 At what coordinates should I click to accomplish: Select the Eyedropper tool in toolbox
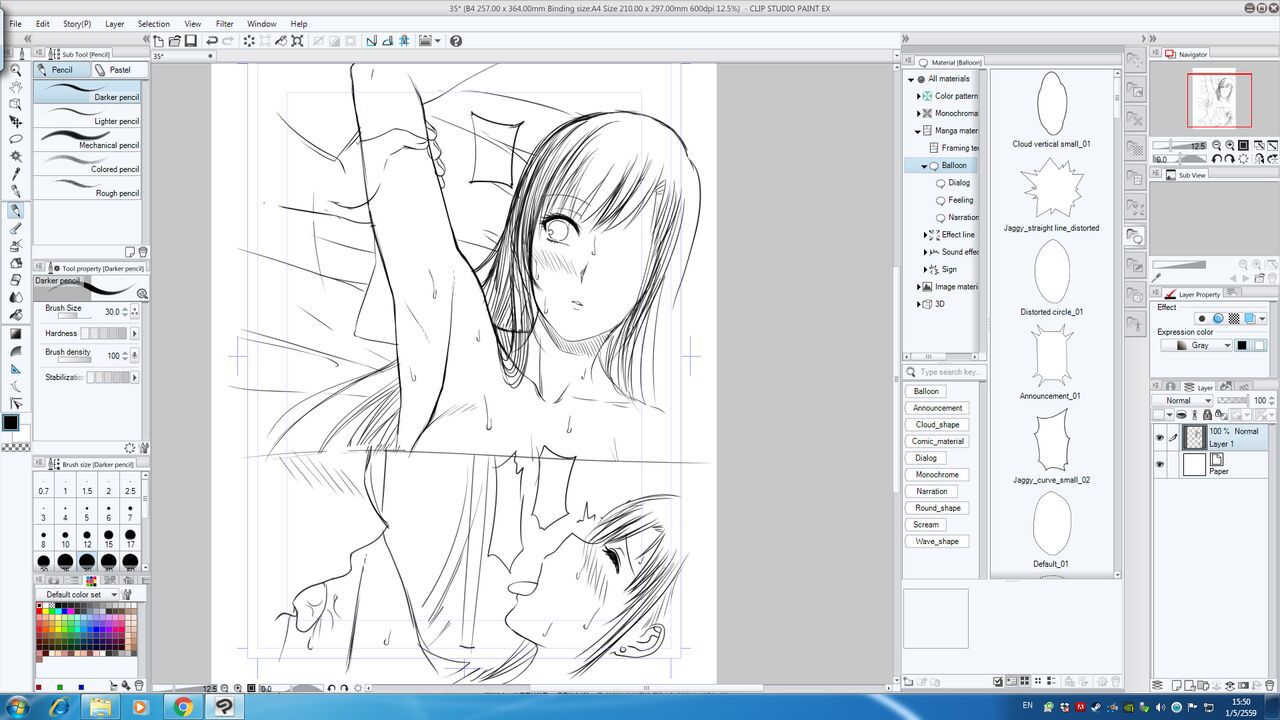15,174
